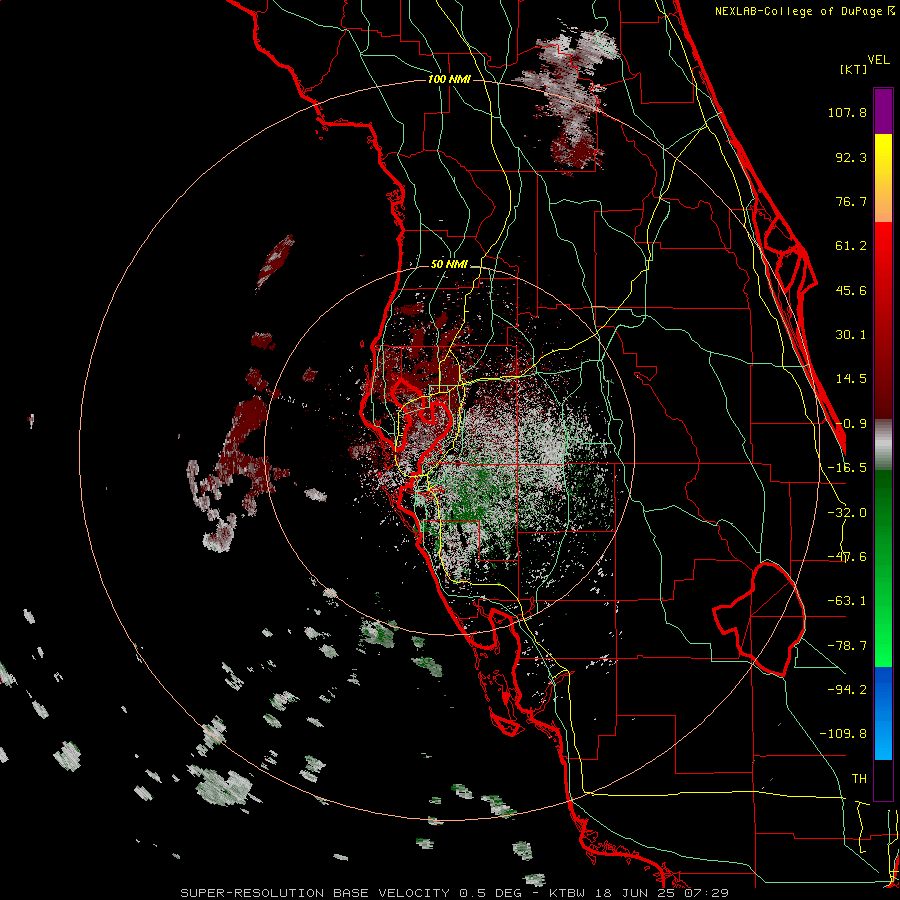Click the Lake Okeechobee outline on the map
Image resolution: width=900 pixels, height=900 pixels.
point(759,620)
